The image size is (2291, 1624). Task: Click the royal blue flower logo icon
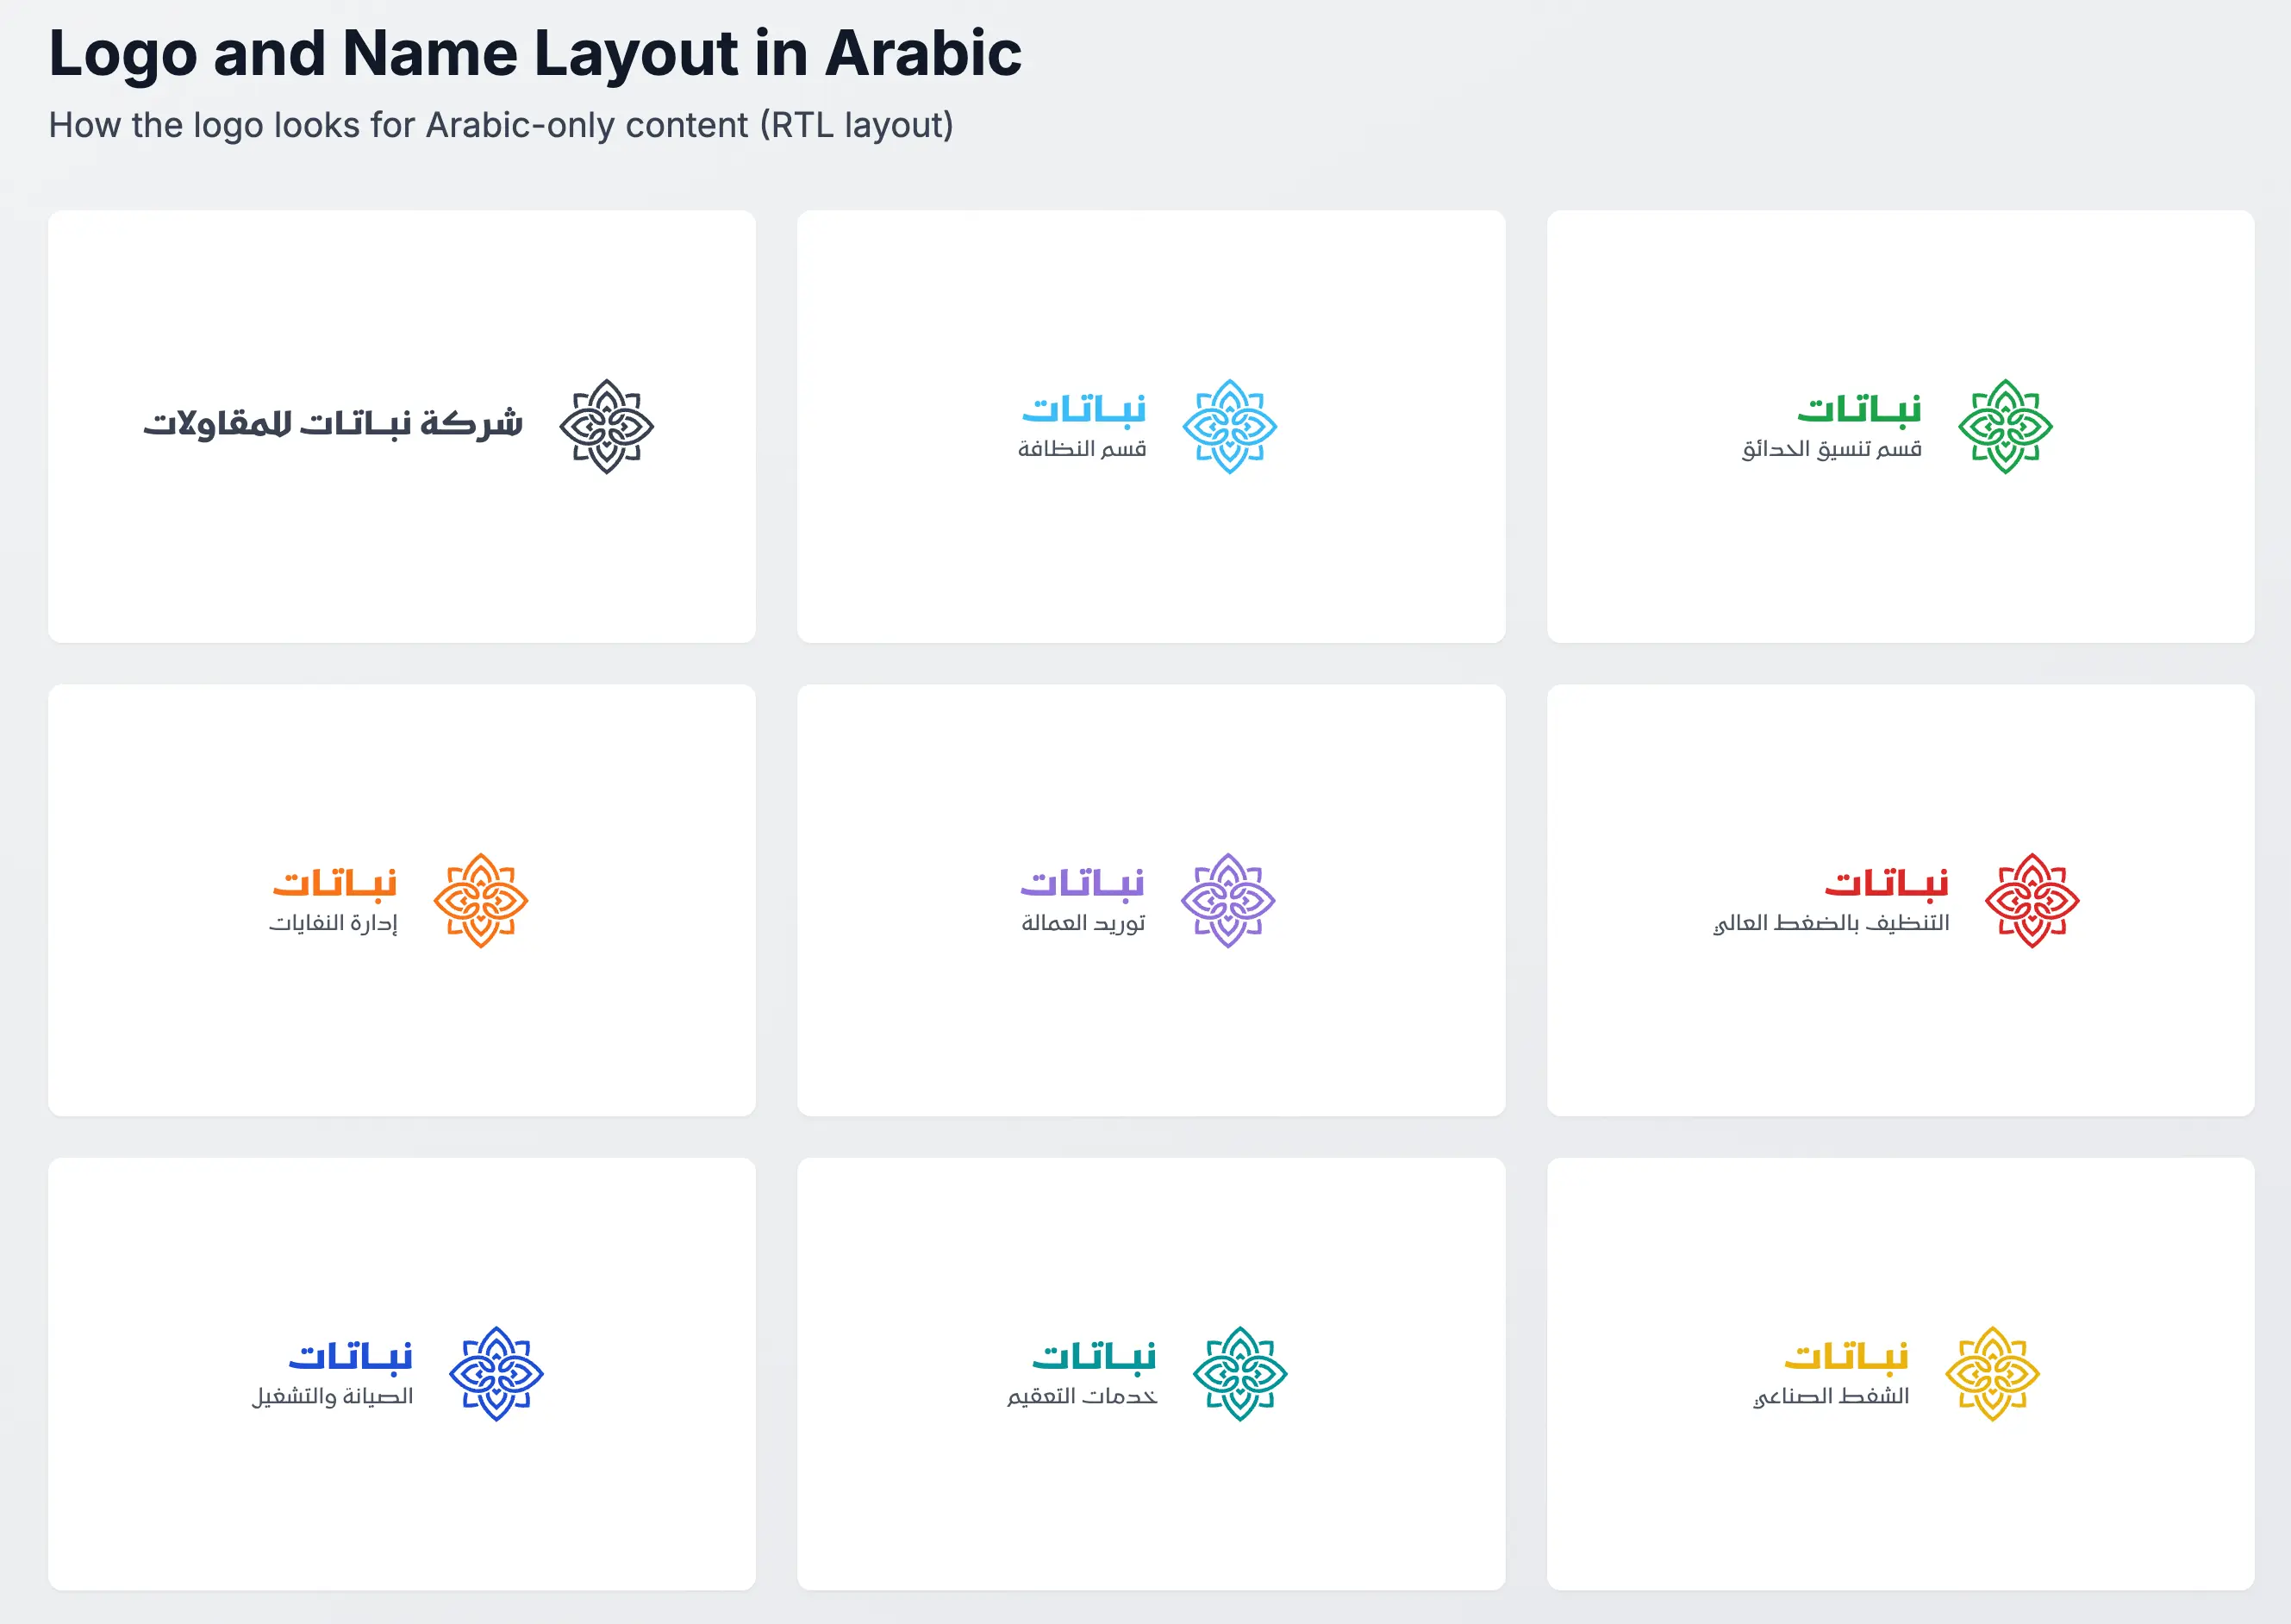tap(495, 1373)
